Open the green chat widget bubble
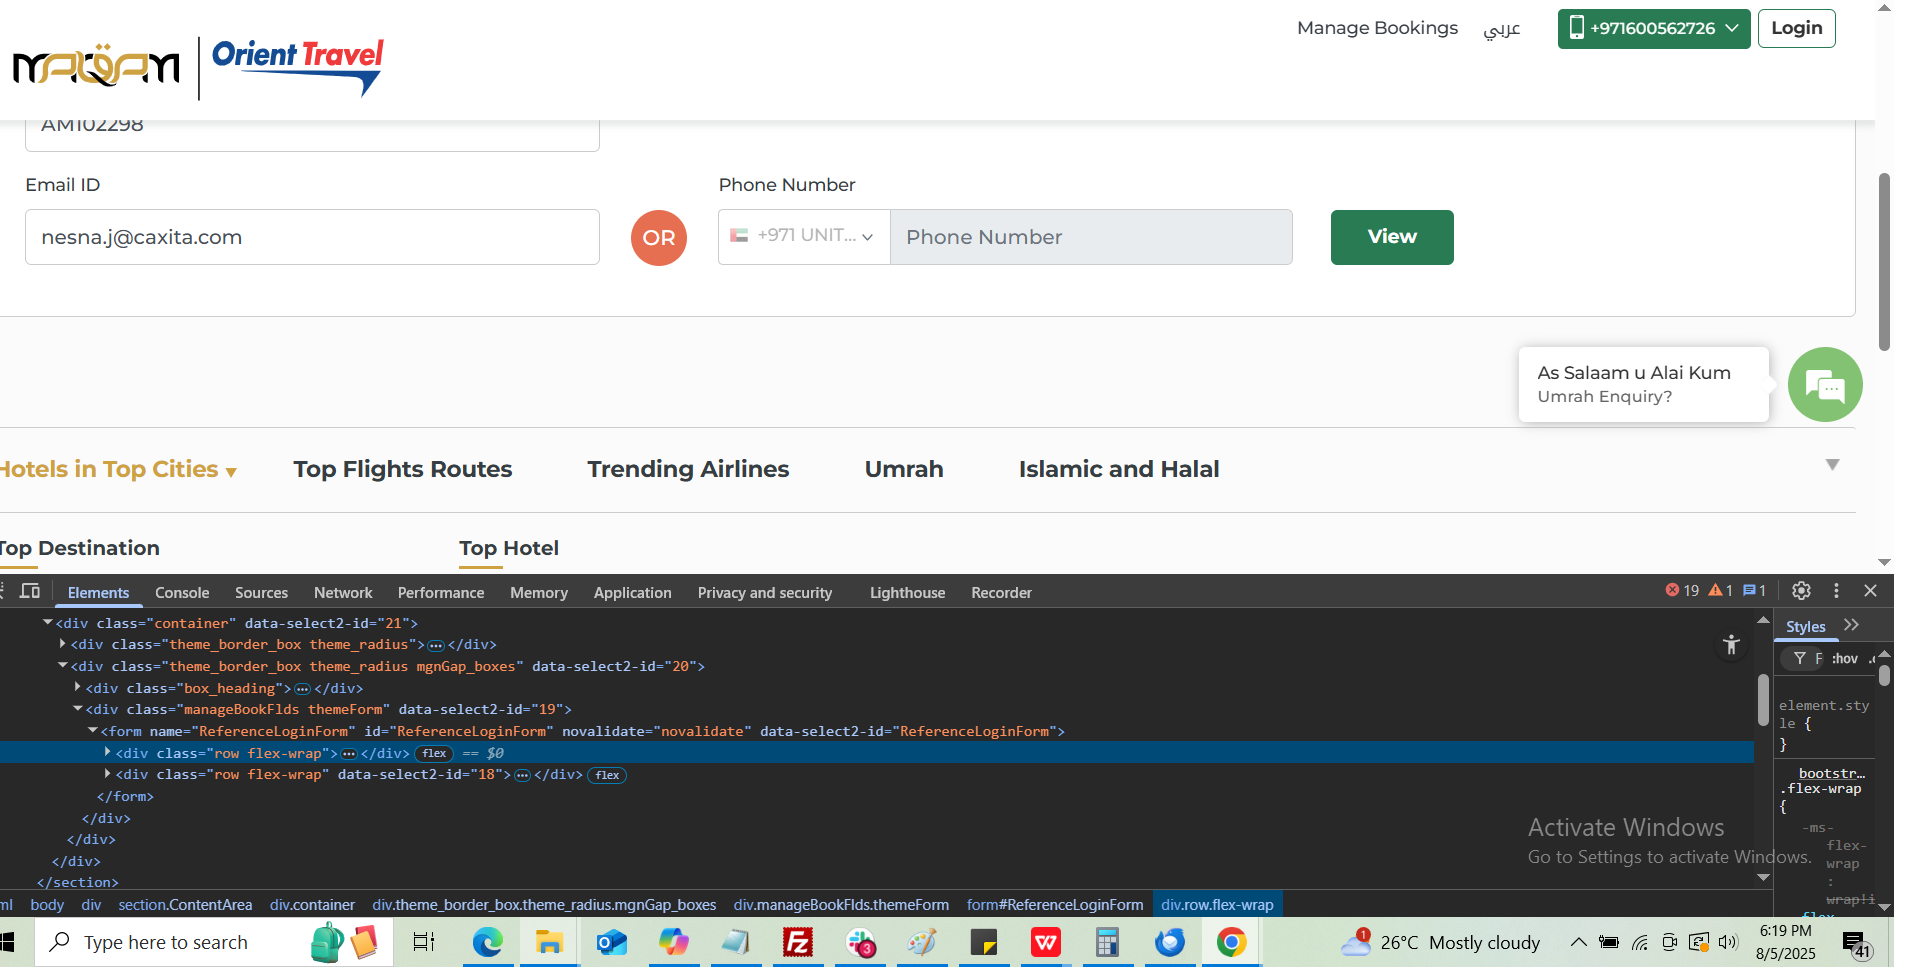 [x=1824, y=385]
